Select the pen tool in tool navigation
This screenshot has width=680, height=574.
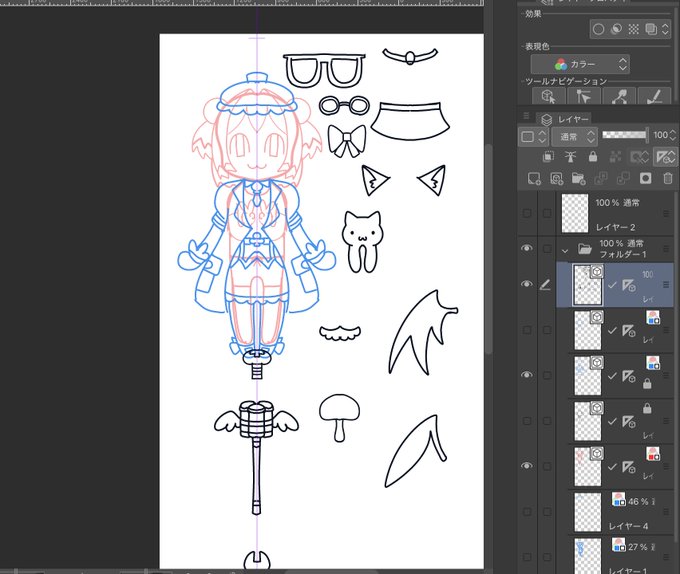(x=654, y=96)
